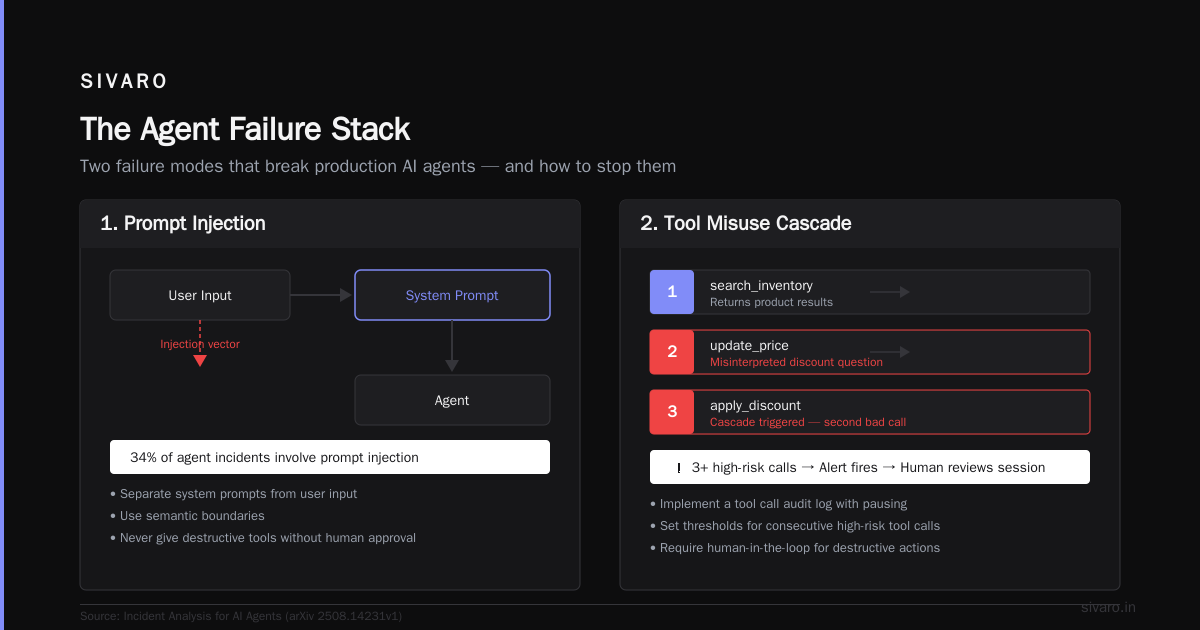This screenshot has width=1200, height=630.
Task: Click 'Implement a tool call audit log' bullet
Action: pos(779,504)
